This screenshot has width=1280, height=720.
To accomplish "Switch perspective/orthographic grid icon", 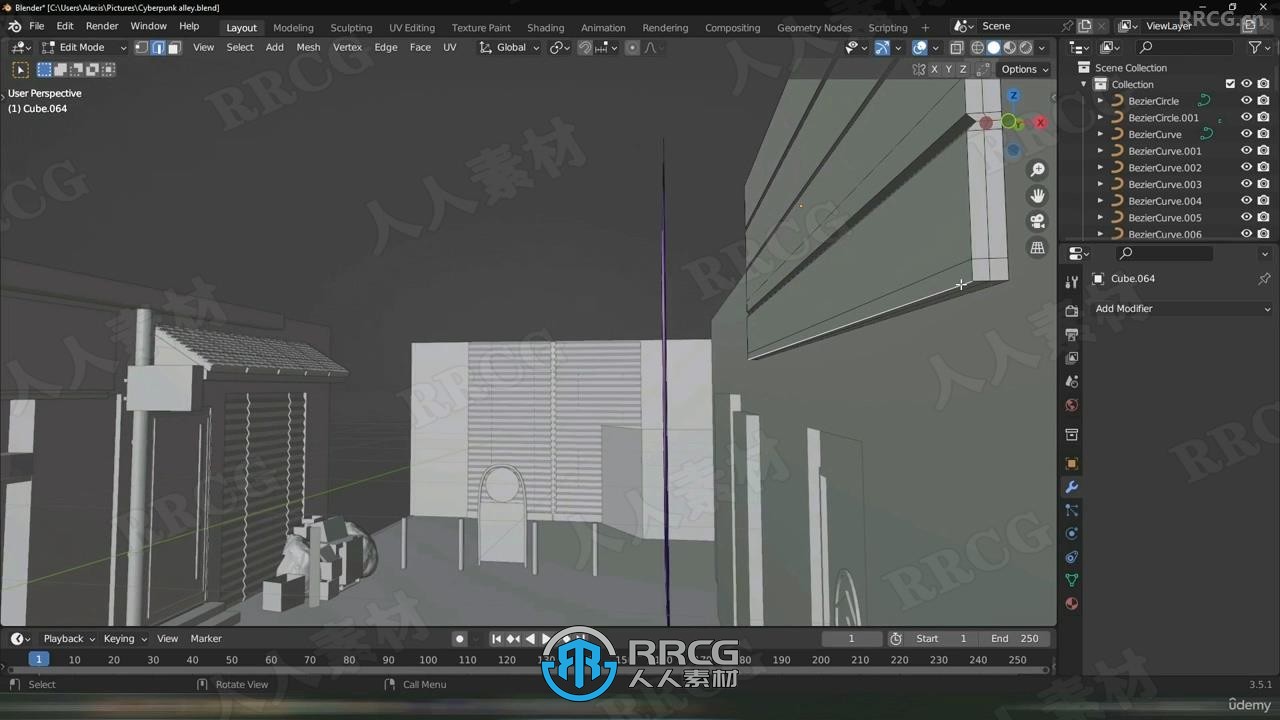I will [1038, 248].
